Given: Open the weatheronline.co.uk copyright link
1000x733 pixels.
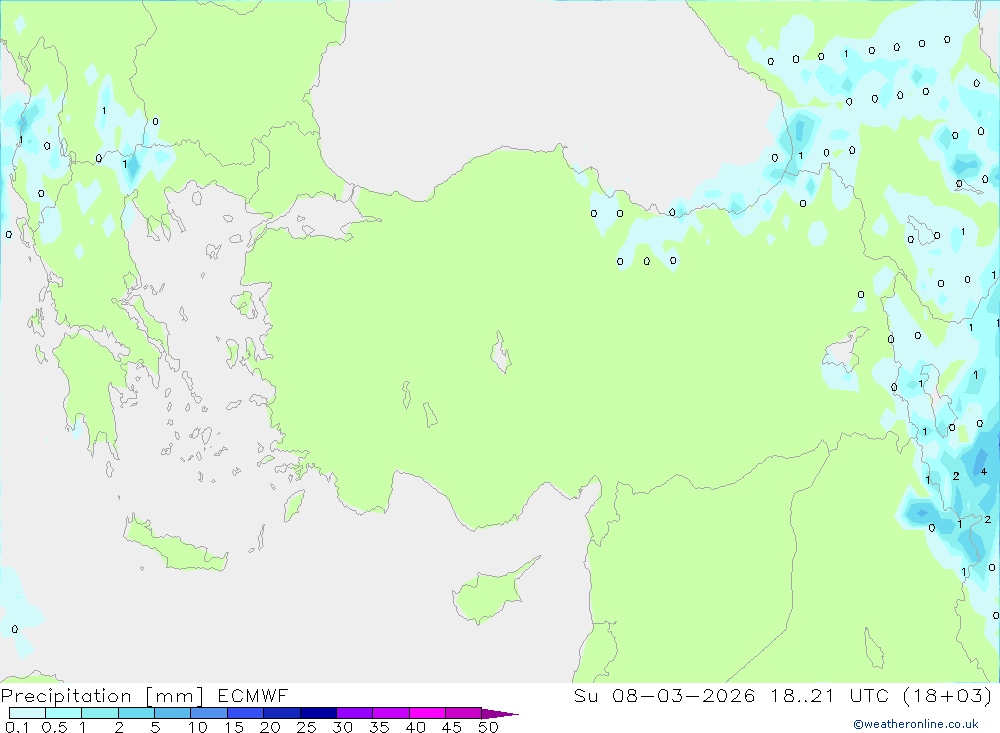Looking at the screenshot, I should [915, 724].
